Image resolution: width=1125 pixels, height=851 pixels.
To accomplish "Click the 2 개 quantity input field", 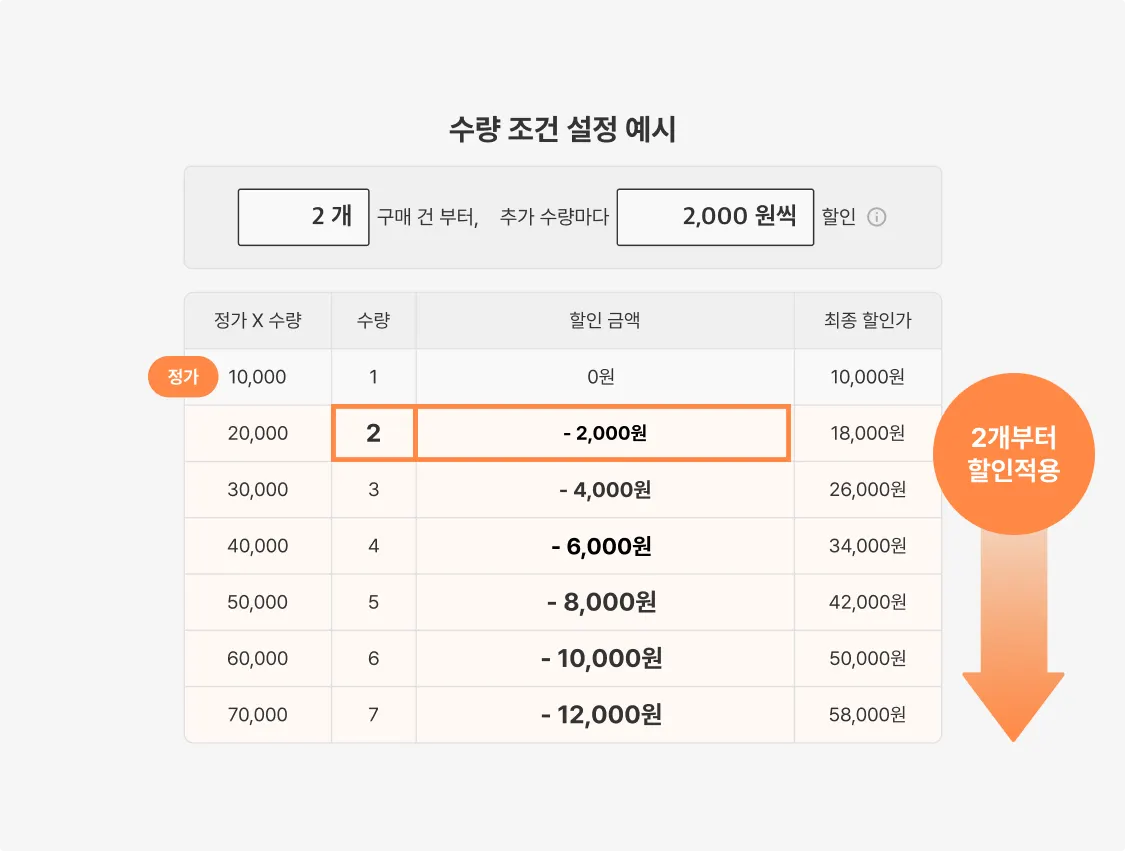I will [x=303, y=217].
